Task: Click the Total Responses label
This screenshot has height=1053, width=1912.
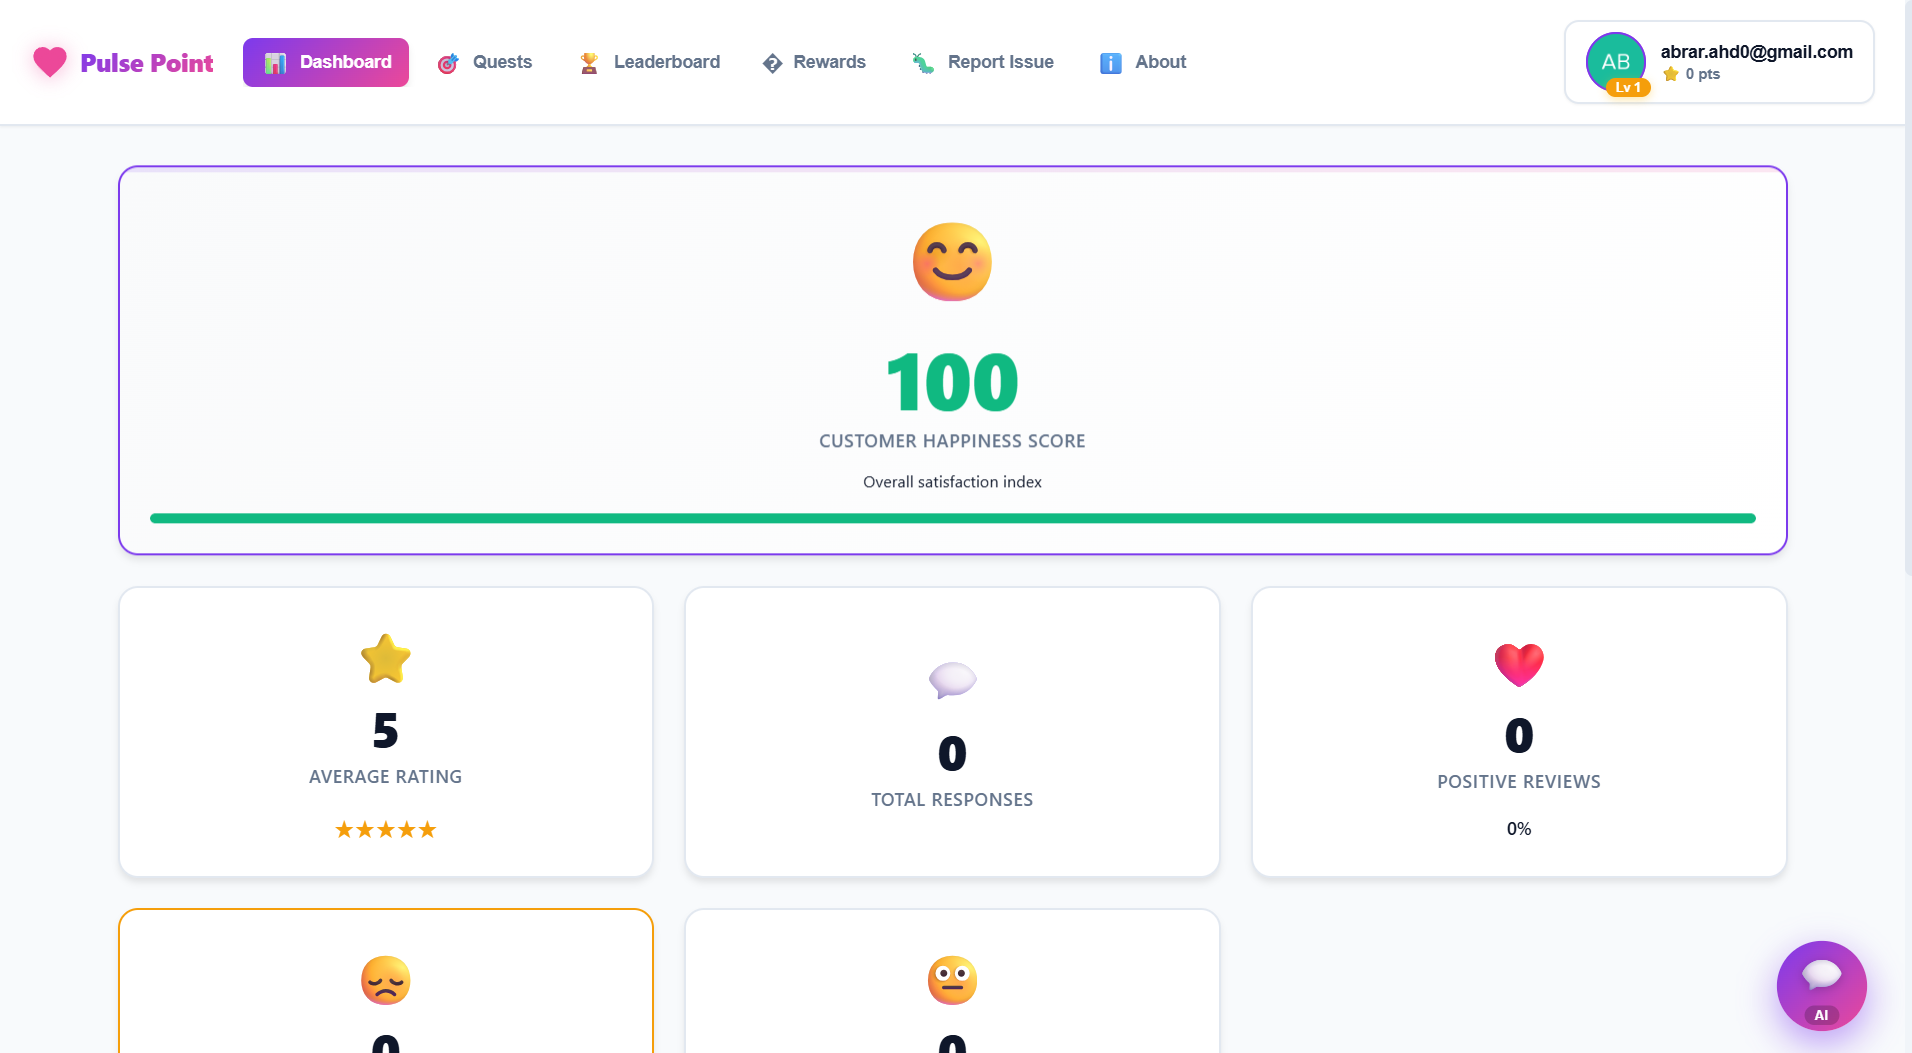Action: 952,800
